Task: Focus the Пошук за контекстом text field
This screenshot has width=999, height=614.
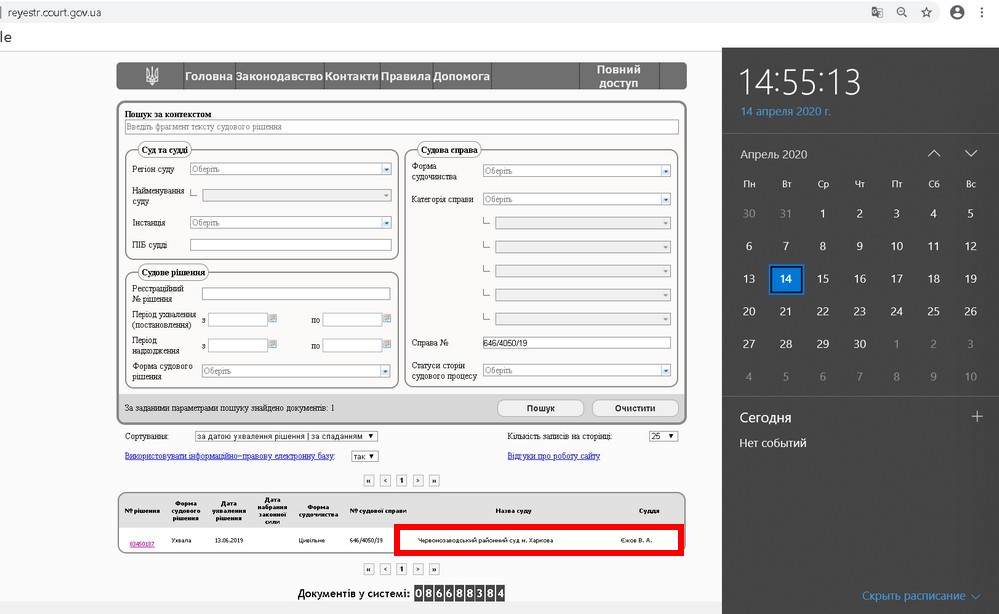Action: [x=401, y=127]
